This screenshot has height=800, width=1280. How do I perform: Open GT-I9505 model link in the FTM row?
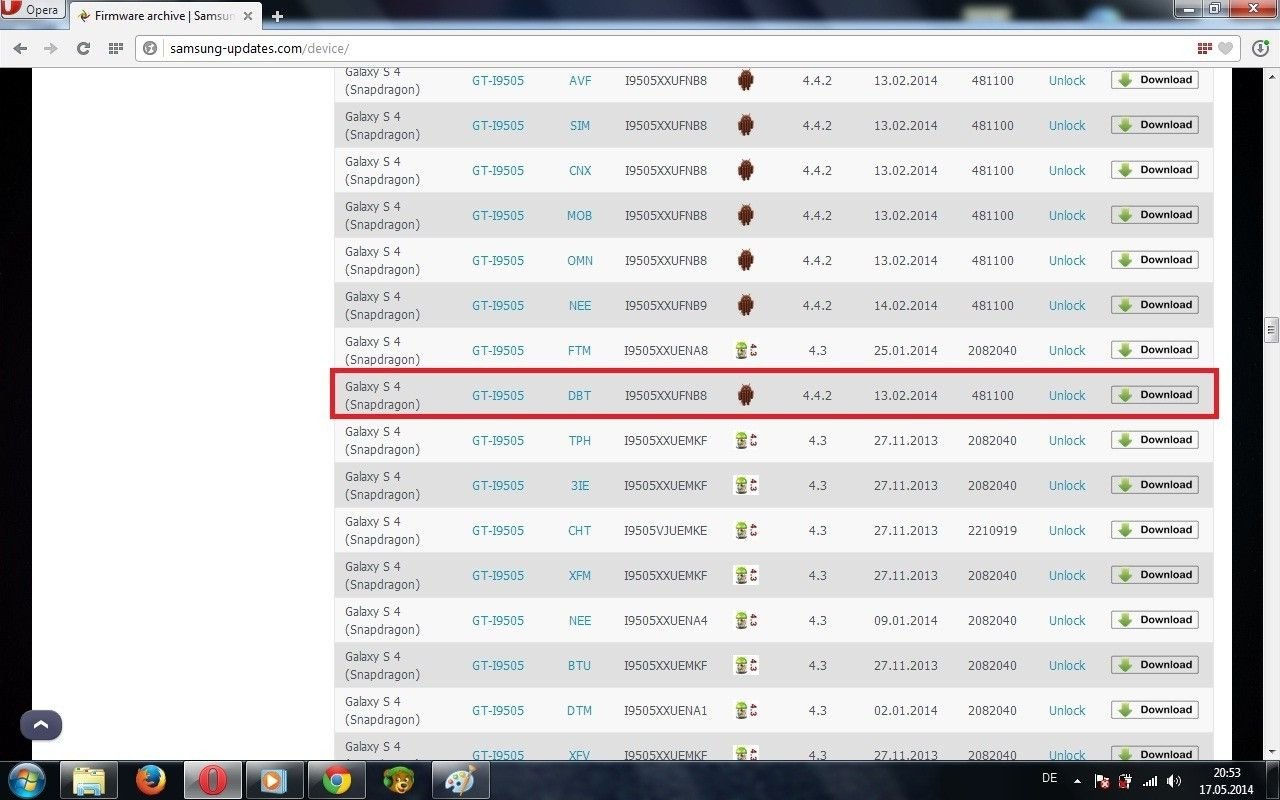[498, 351]
